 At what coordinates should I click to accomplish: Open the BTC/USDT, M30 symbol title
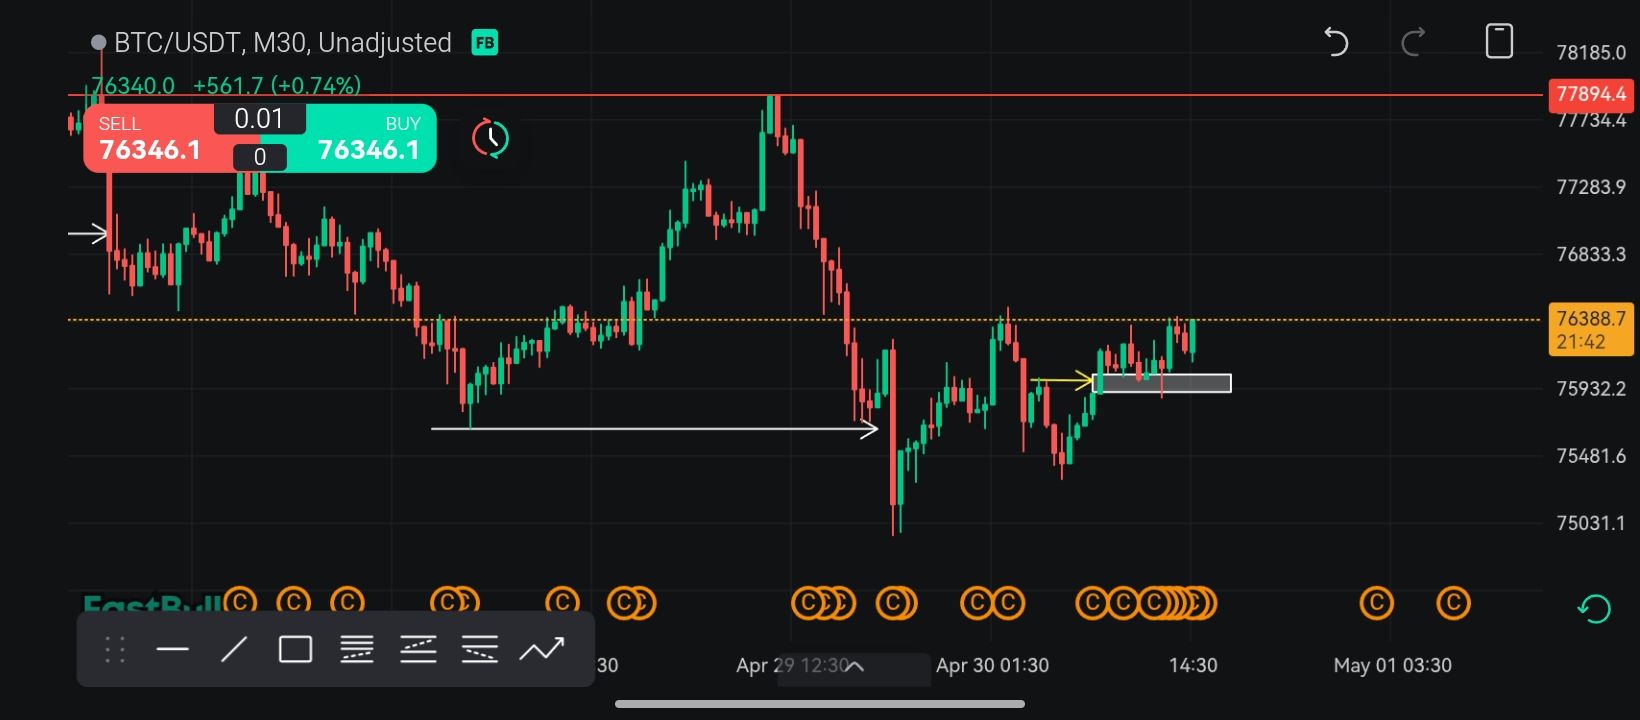point(282,43)
